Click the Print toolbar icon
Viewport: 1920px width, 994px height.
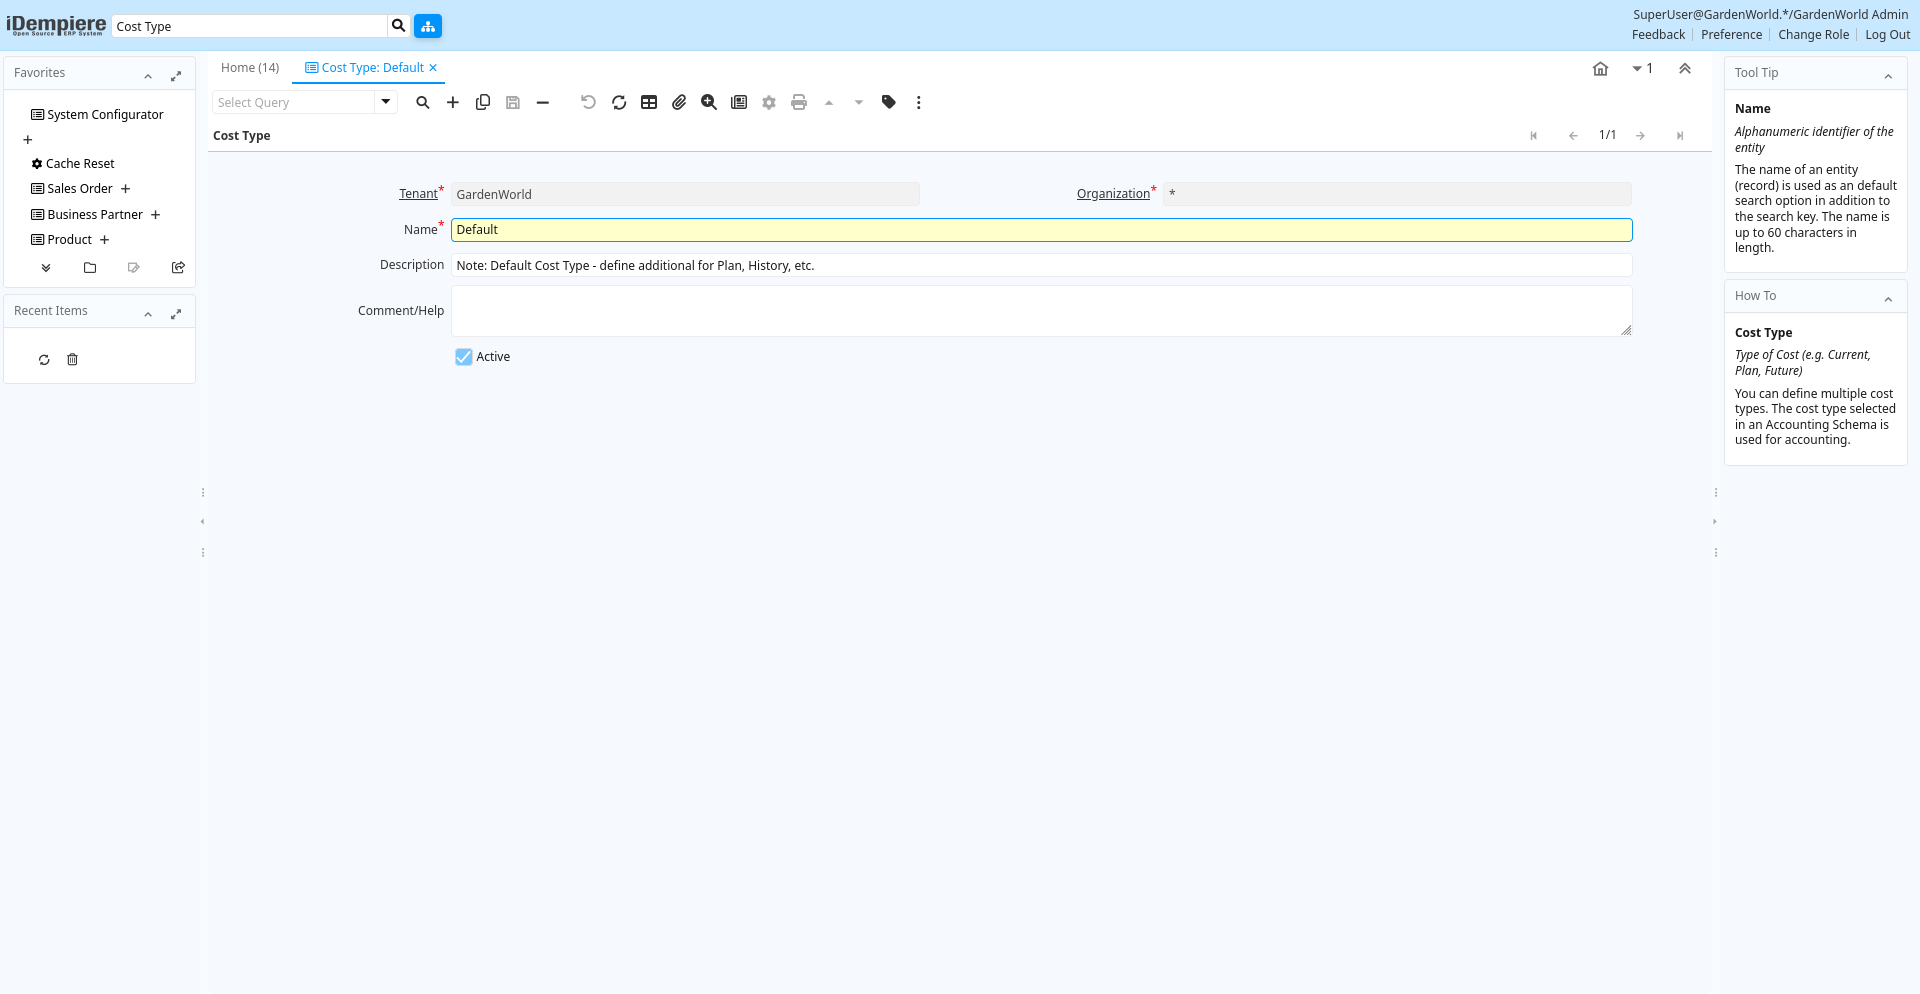(x=799, y=102)
